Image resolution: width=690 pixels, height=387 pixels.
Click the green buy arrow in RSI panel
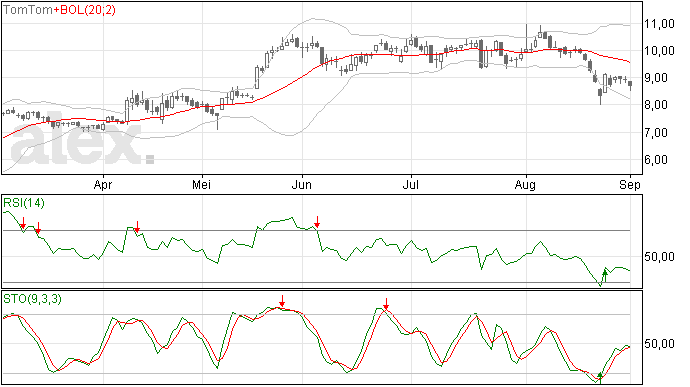coord(605,276)
